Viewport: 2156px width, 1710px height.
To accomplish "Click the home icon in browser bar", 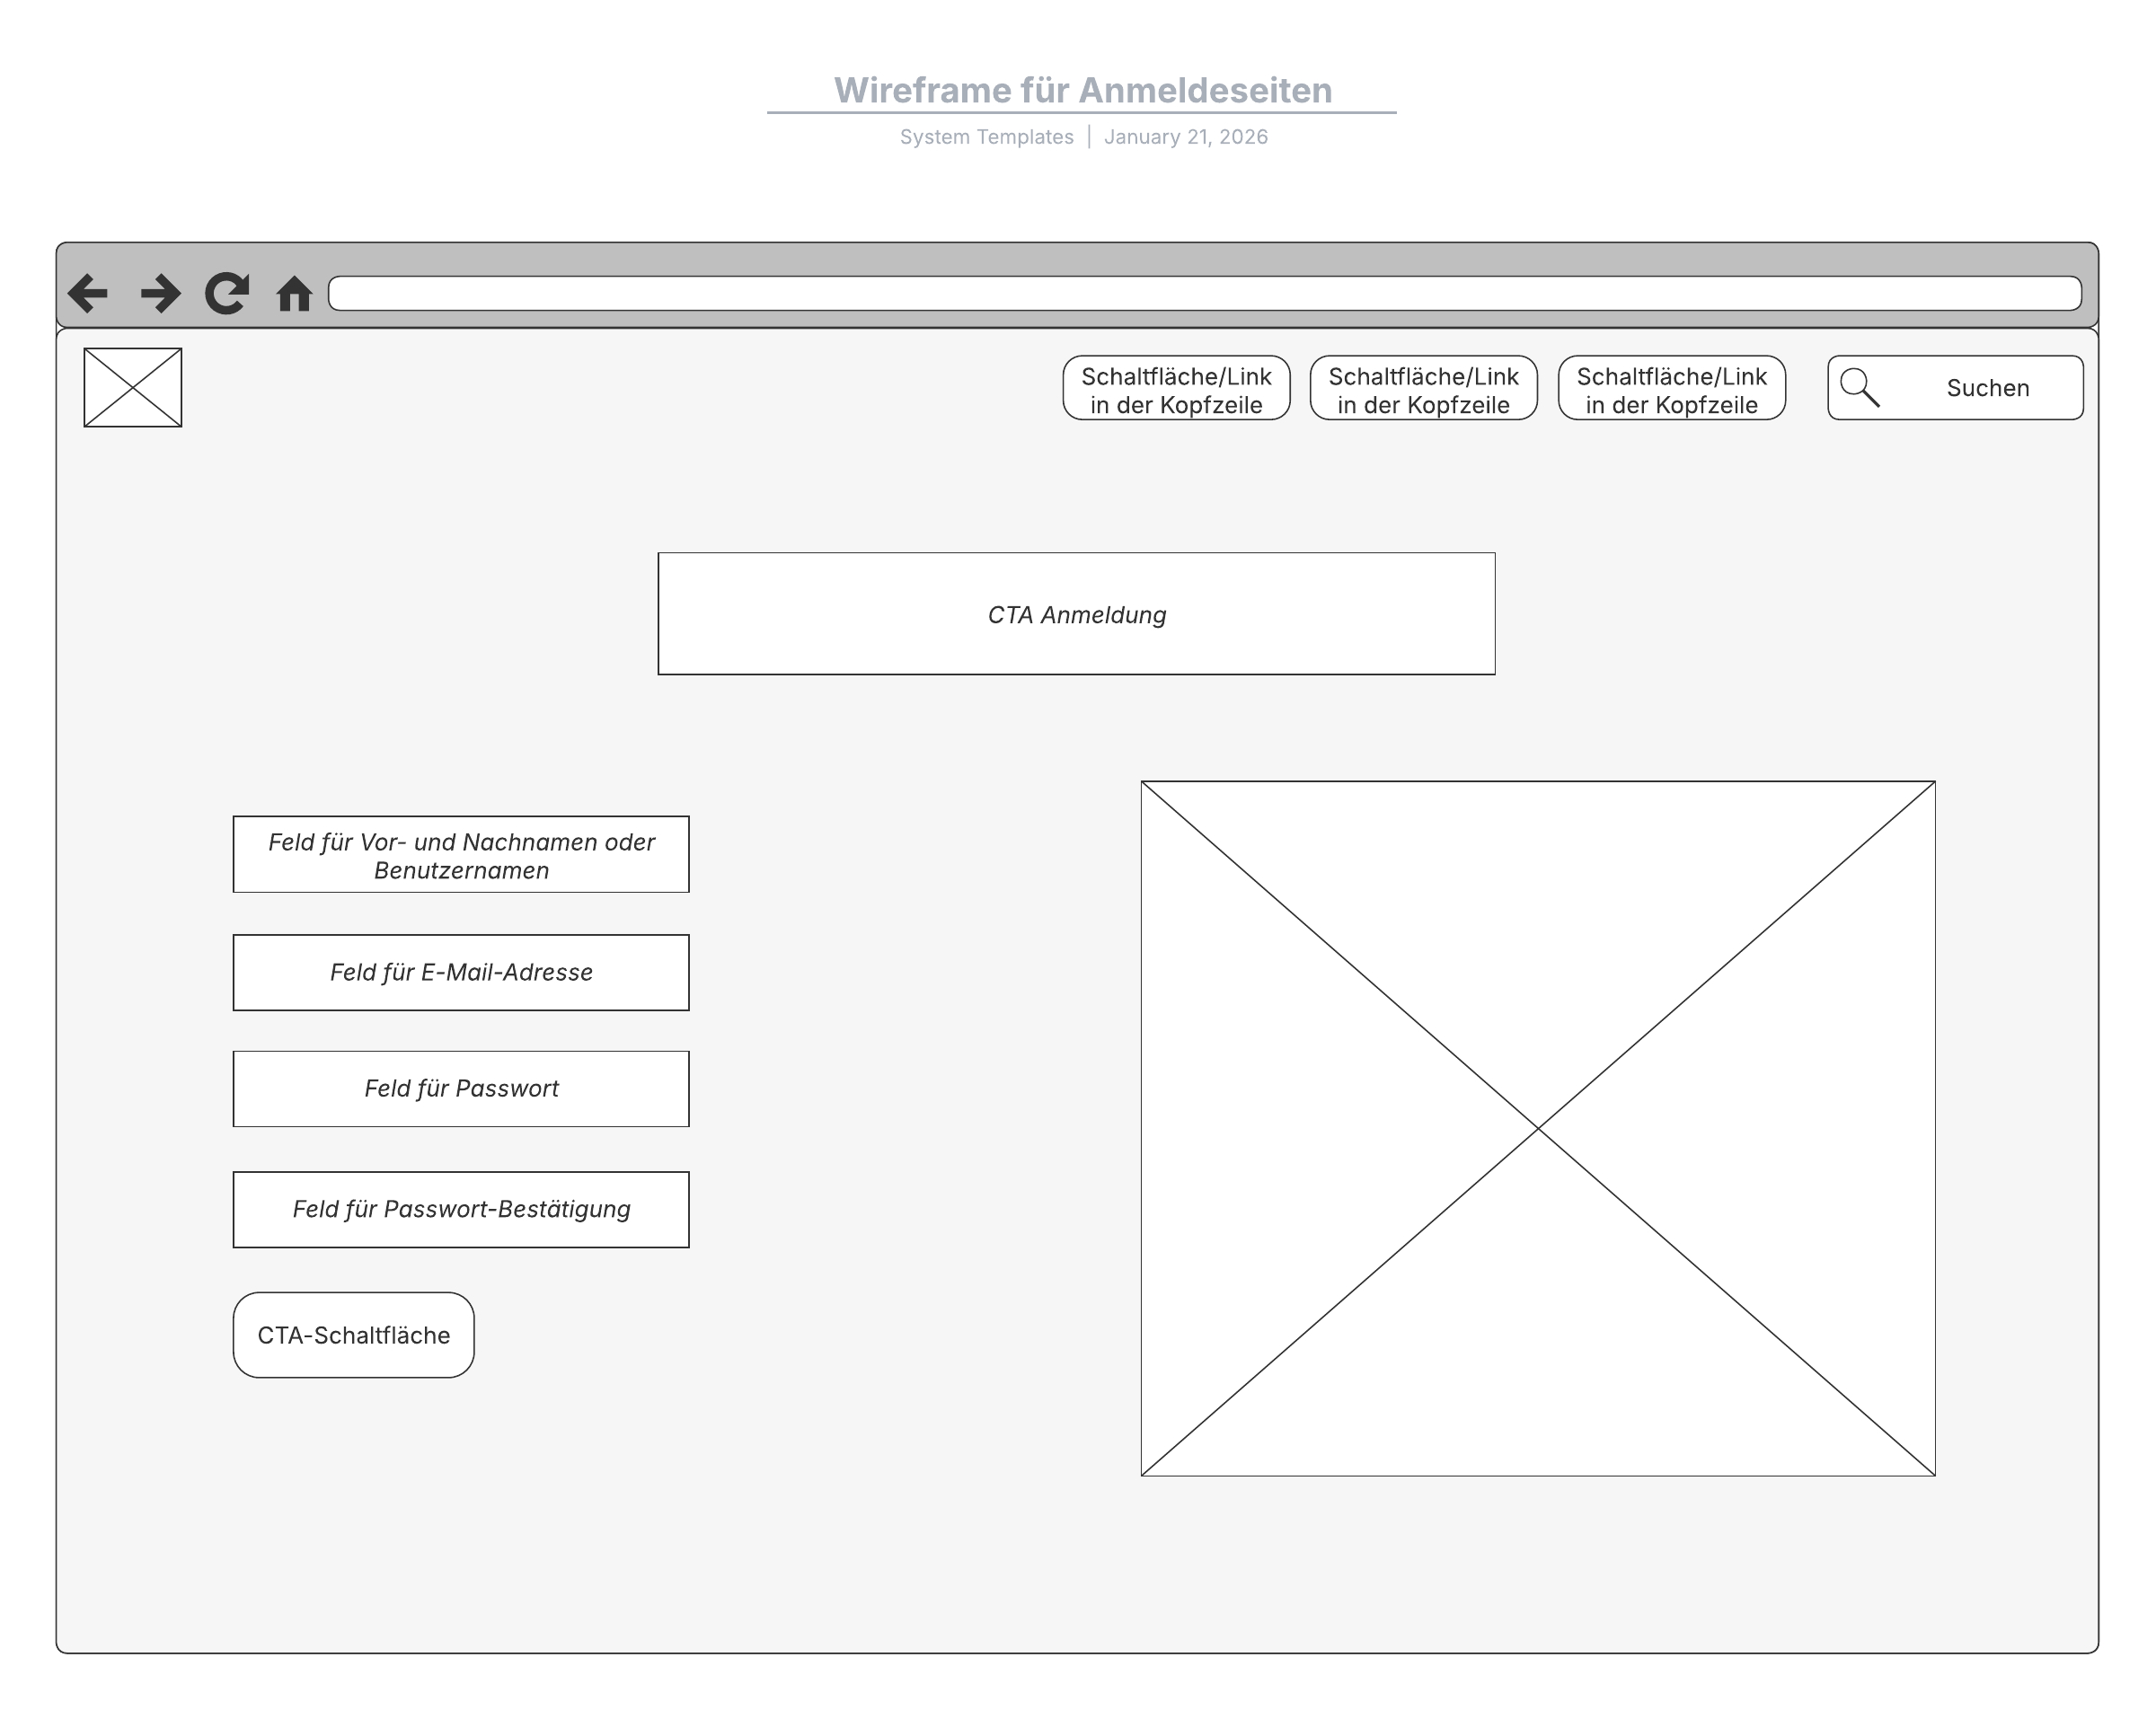I will (294, 294).
